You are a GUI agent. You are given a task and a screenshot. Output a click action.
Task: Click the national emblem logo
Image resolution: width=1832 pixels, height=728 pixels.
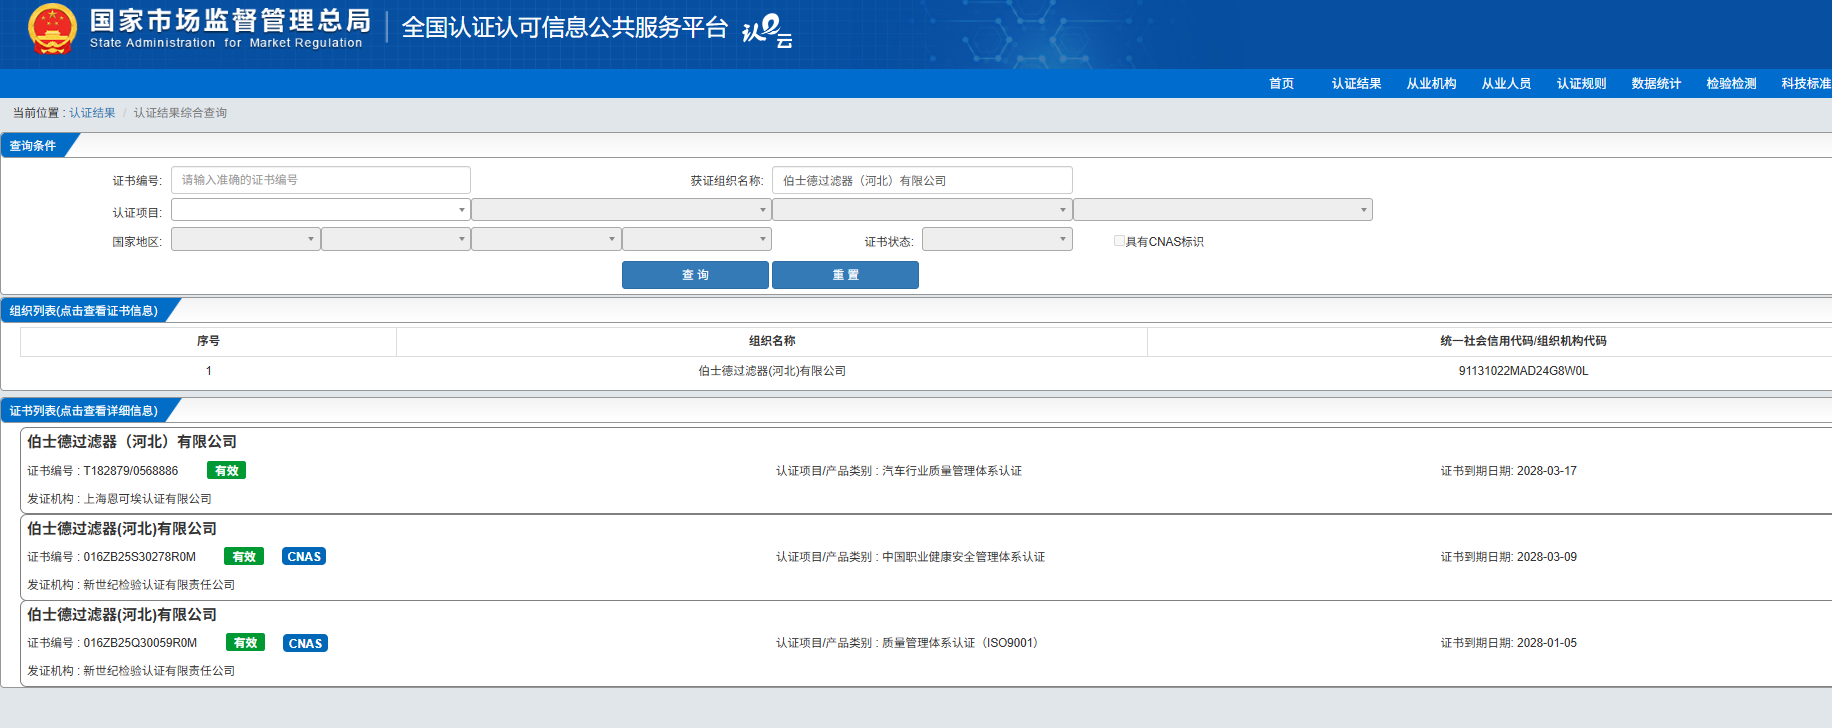click(x=52, y=29)
